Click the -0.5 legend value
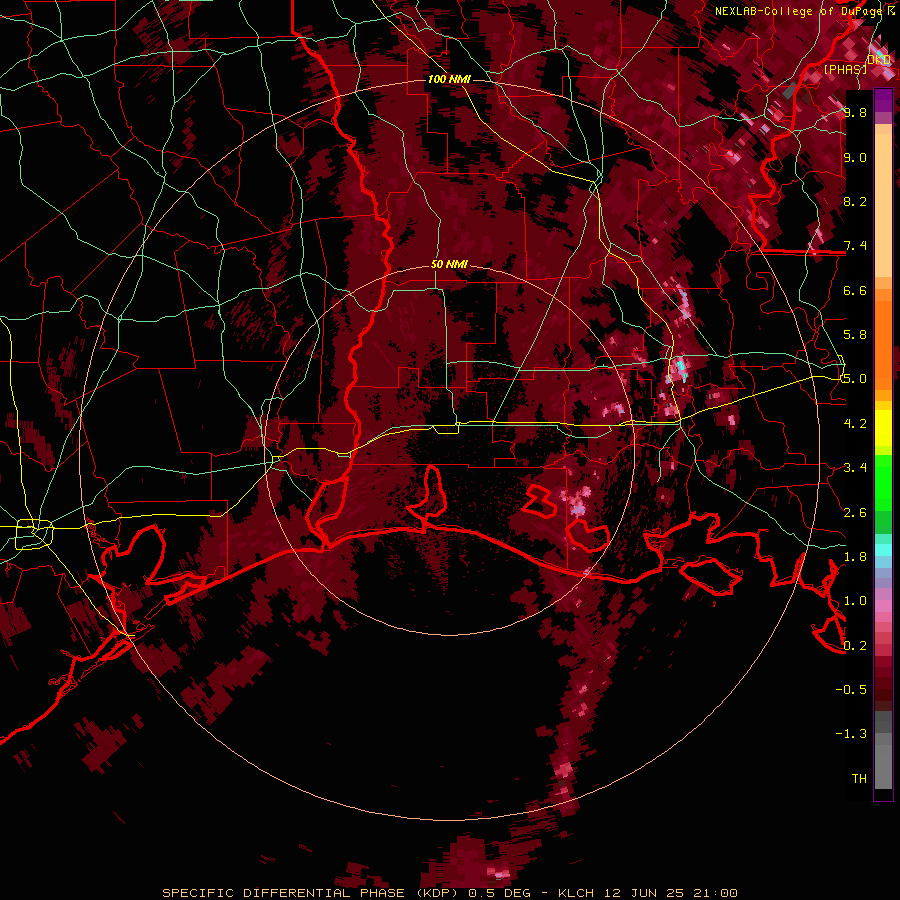 (851, 690)
